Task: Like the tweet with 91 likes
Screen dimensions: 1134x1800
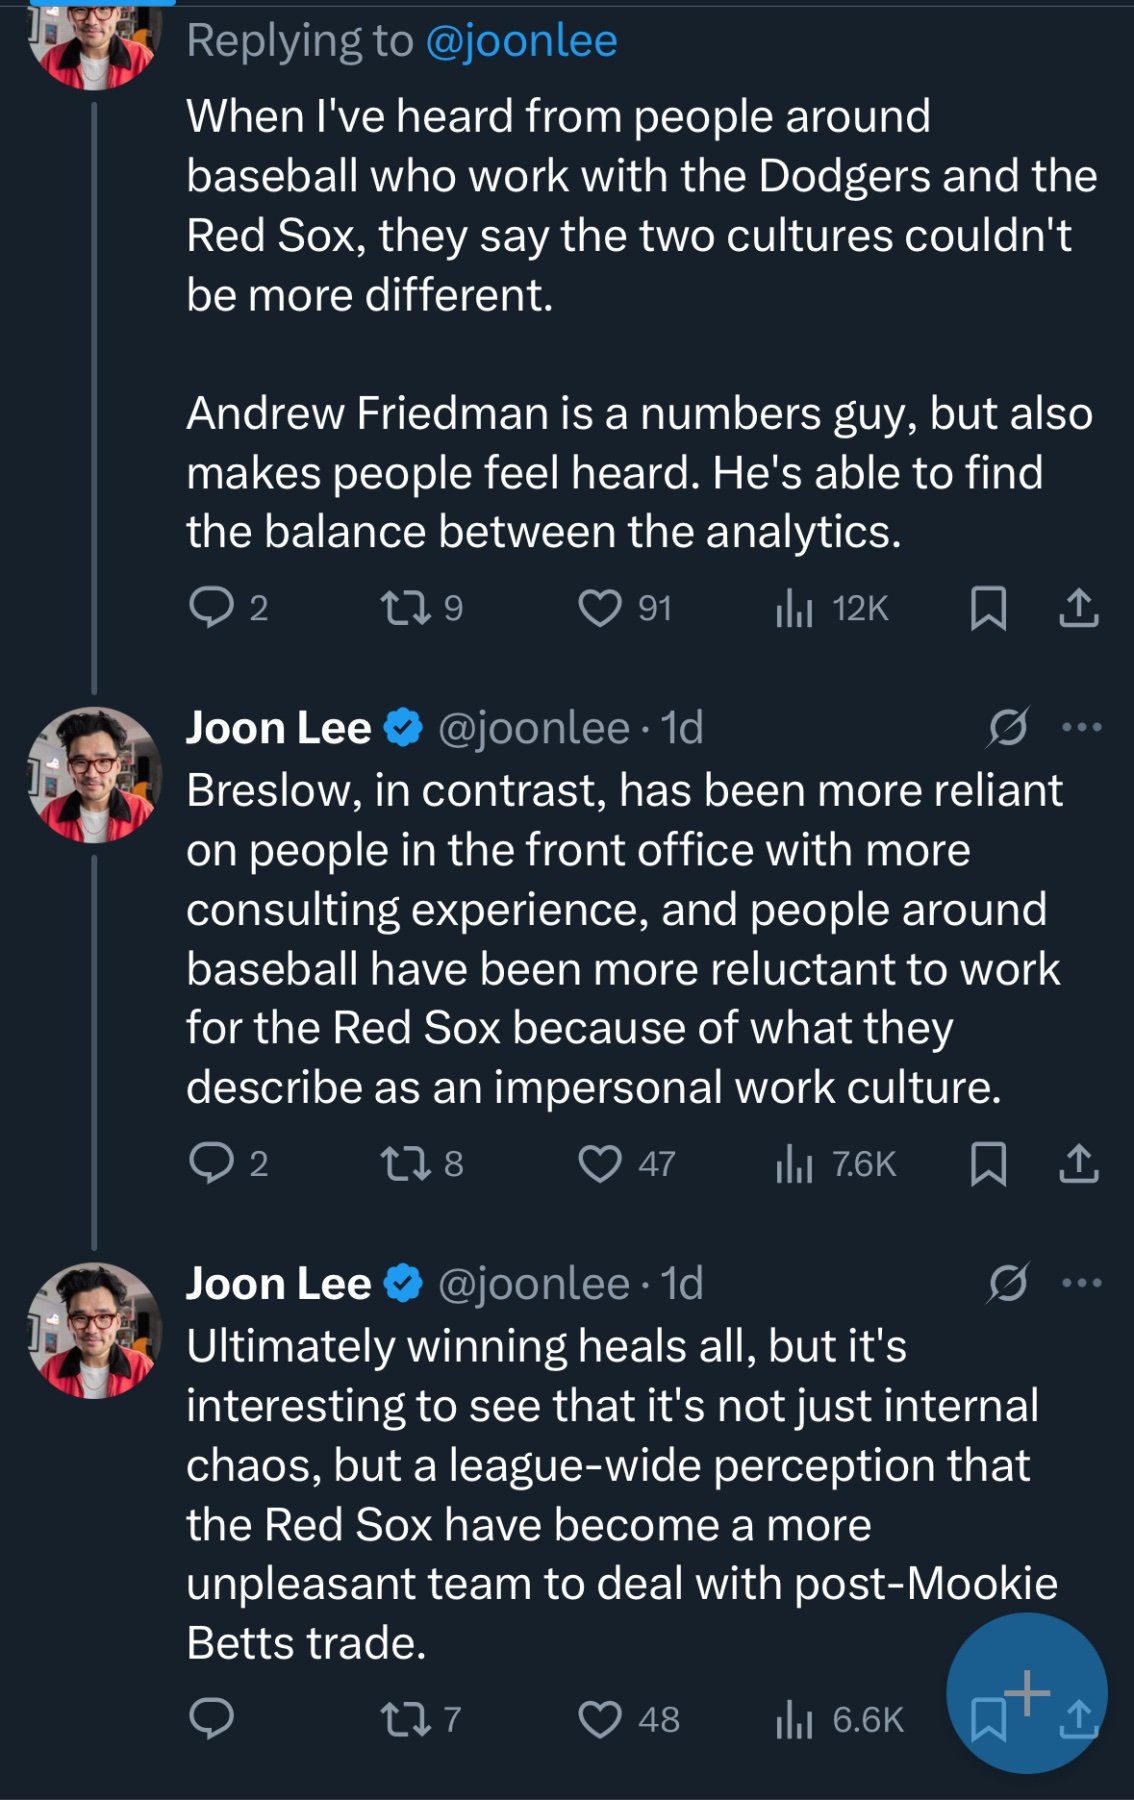Action: click(600, 608)
